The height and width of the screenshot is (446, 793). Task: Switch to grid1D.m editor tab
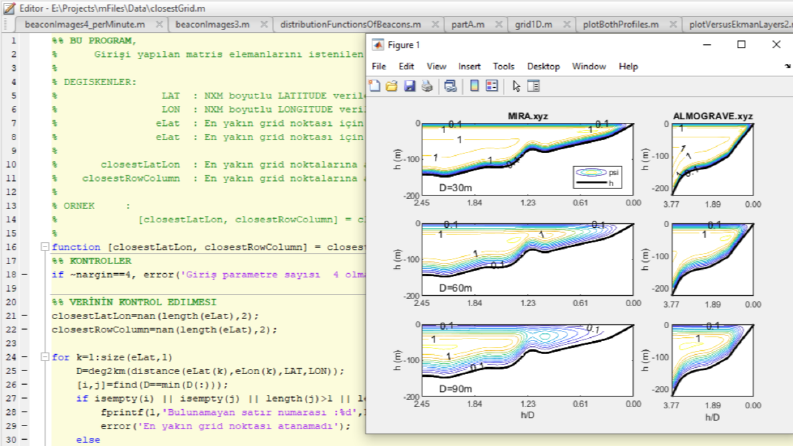point(534,24)
